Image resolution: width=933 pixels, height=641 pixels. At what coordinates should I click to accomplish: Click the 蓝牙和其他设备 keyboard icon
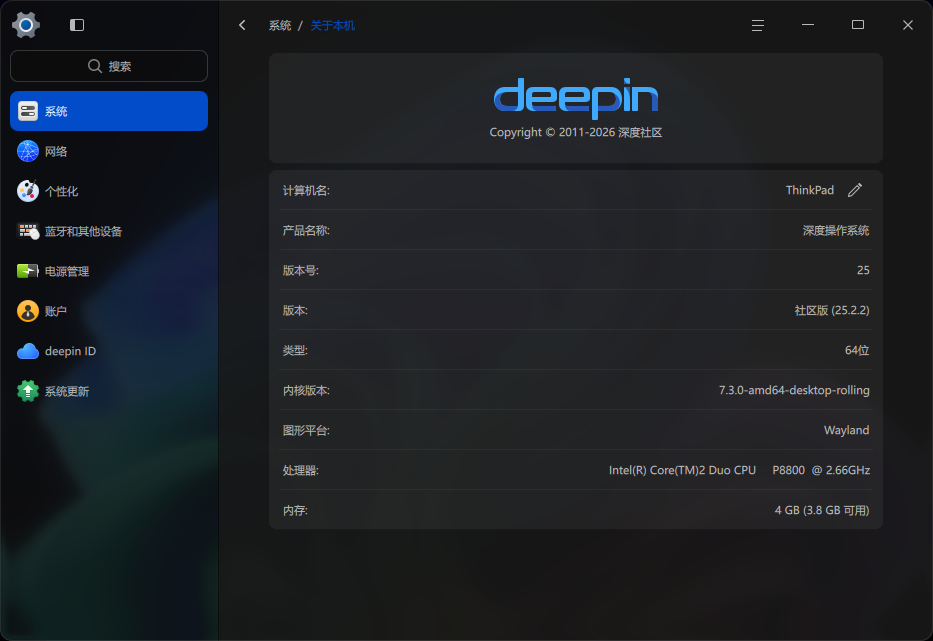pos(28,231)
